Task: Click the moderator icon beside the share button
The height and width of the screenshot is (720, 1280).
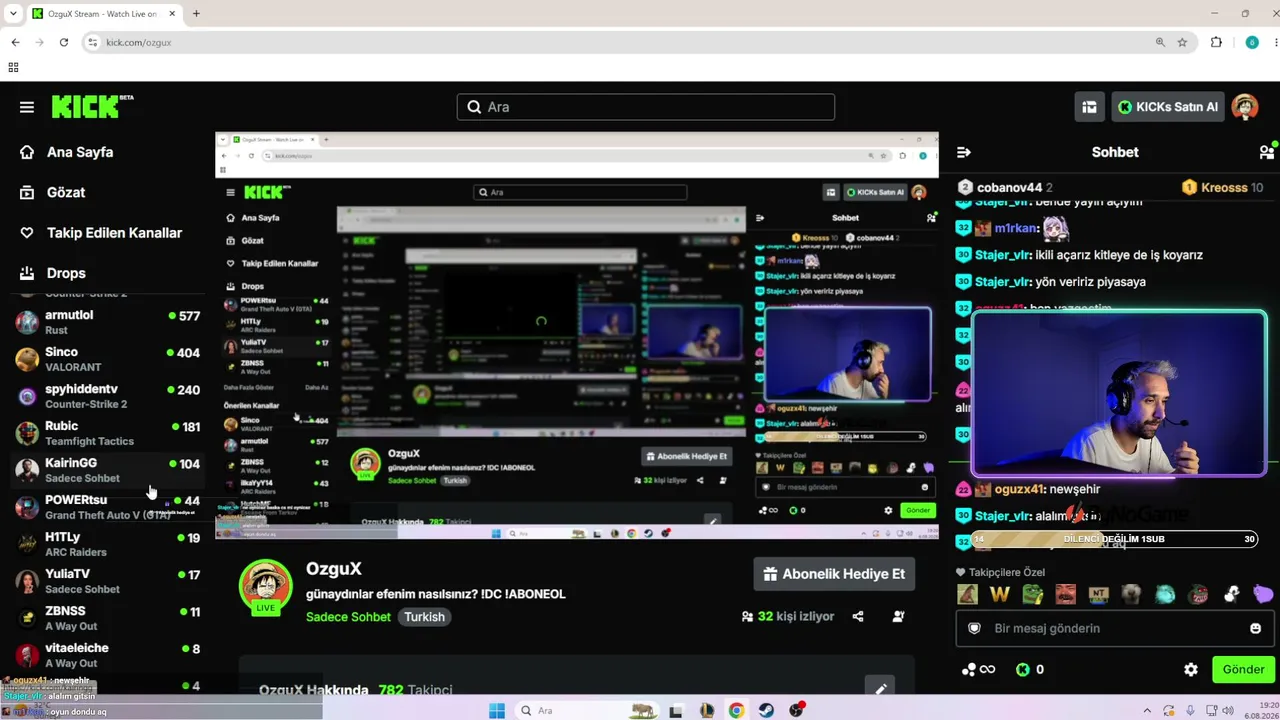Action: pyautogui.click(x=898, y=616)
